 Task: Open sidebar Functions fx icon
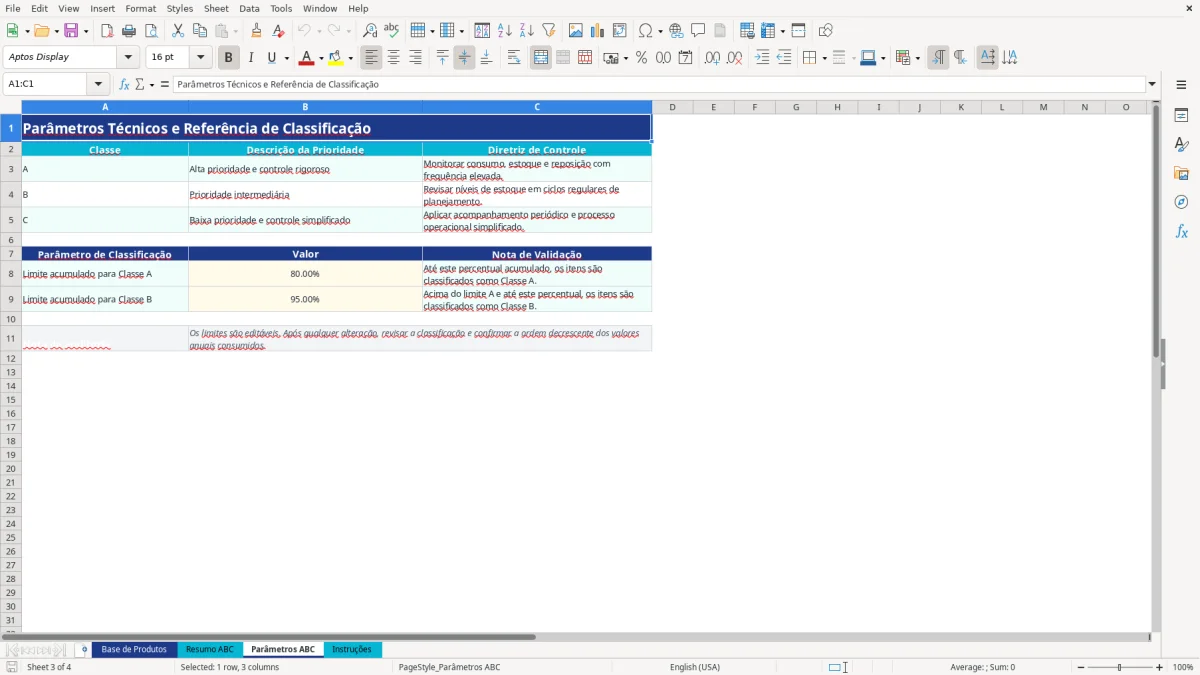tap(1181, 232)
